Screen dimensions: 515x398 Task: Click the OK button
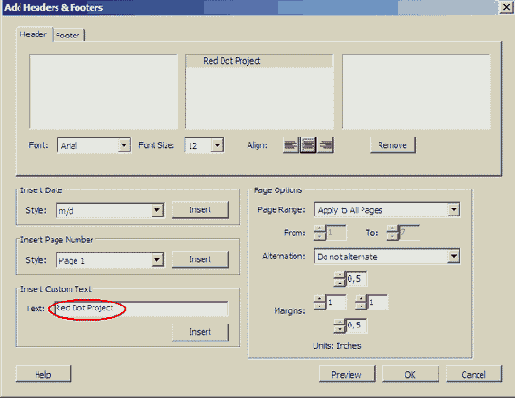click(410, 374)
